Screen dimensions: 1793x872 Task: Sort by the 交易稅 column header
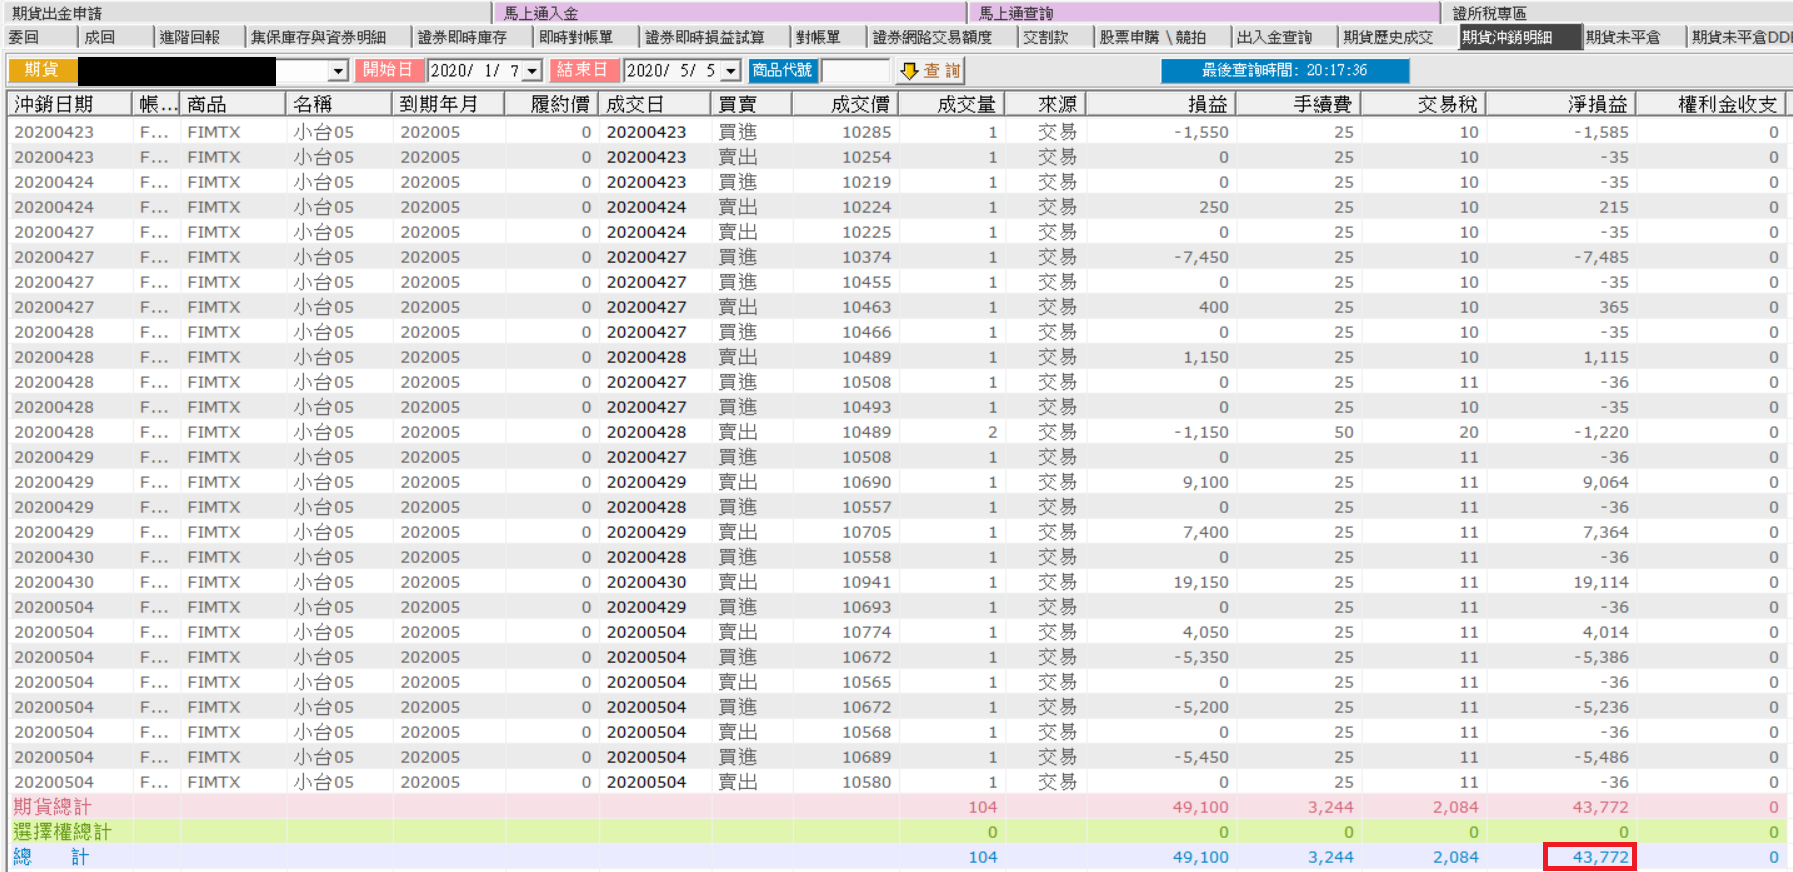[x=1423, y=104]
